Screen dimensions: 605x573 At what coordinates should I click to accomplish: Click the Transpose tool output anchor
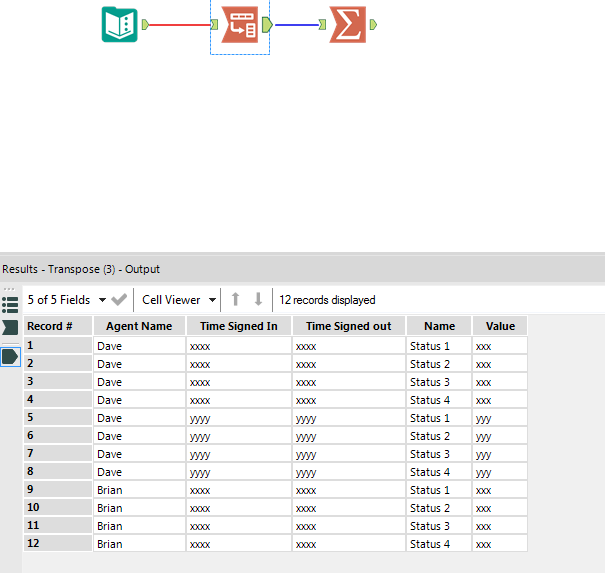267,25
